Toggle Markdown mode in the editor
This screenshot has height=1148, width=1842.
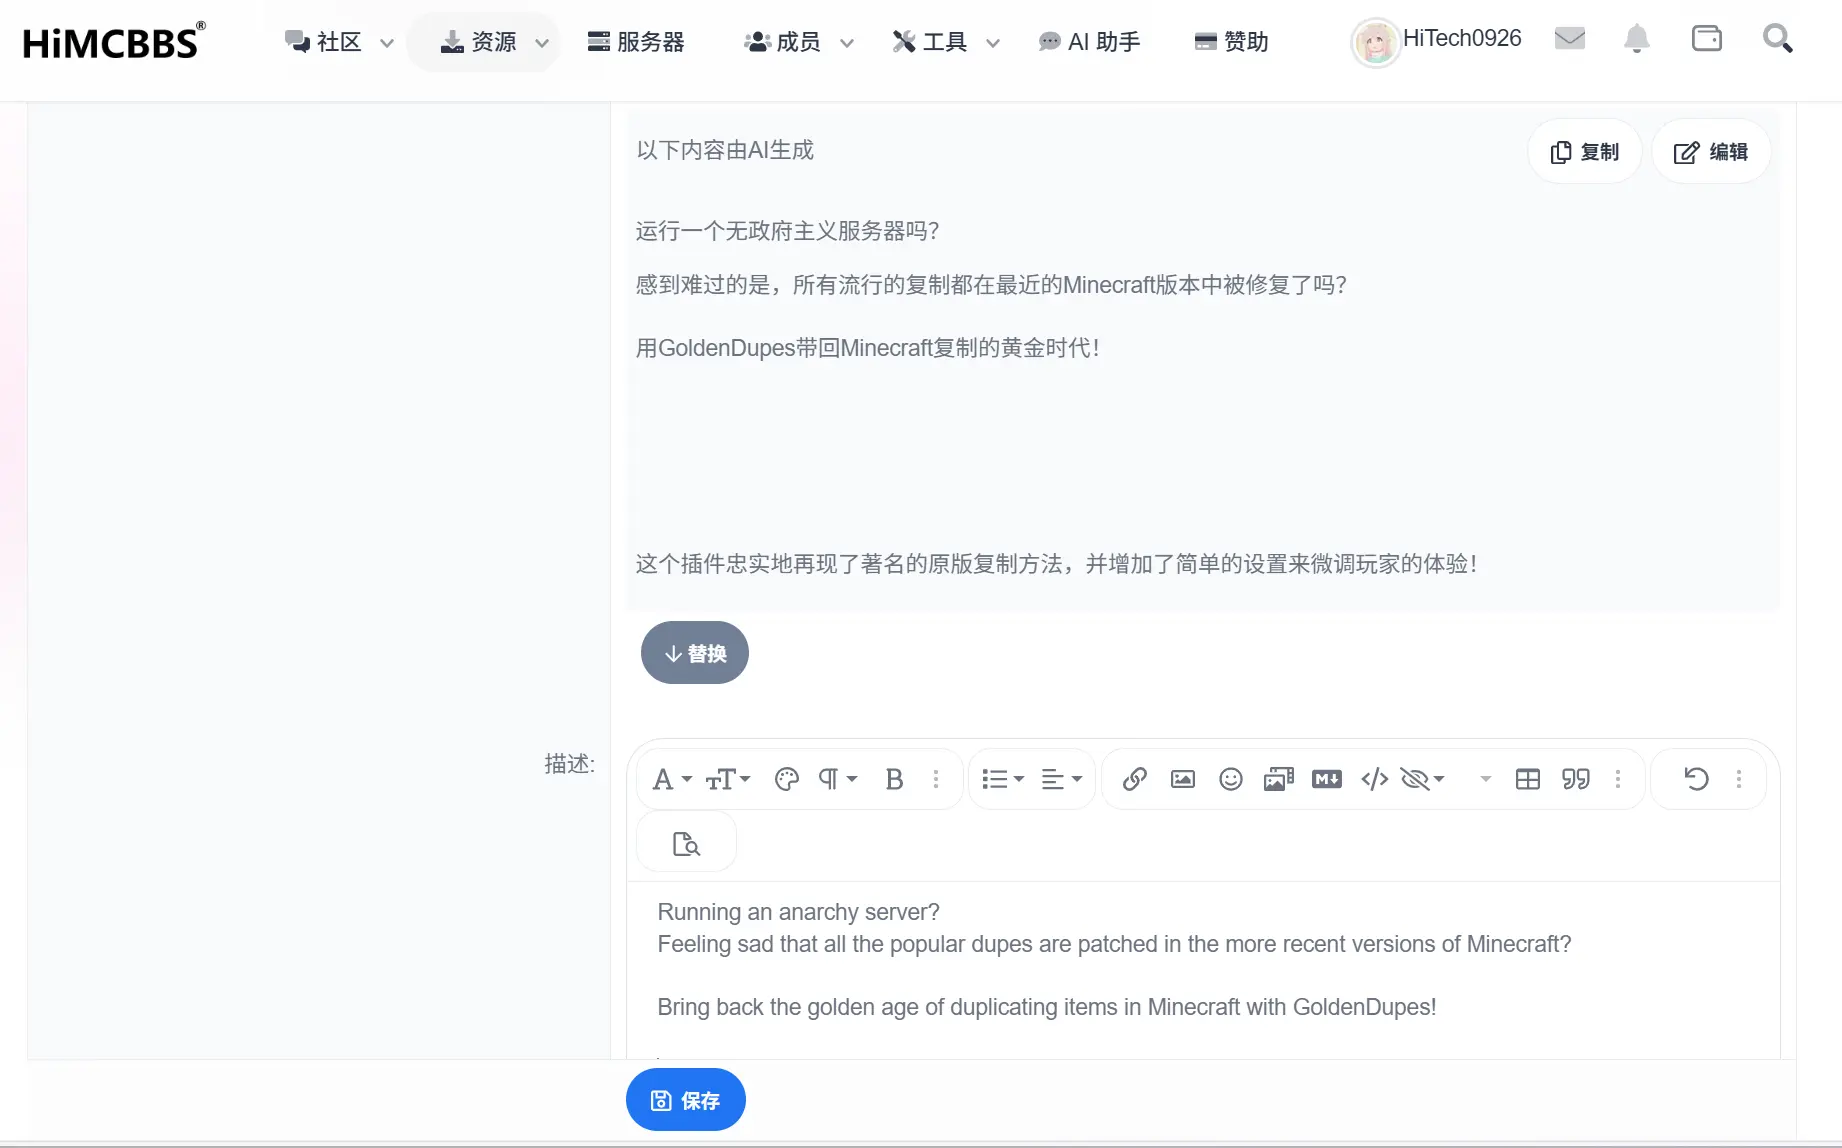point(1326,779)
